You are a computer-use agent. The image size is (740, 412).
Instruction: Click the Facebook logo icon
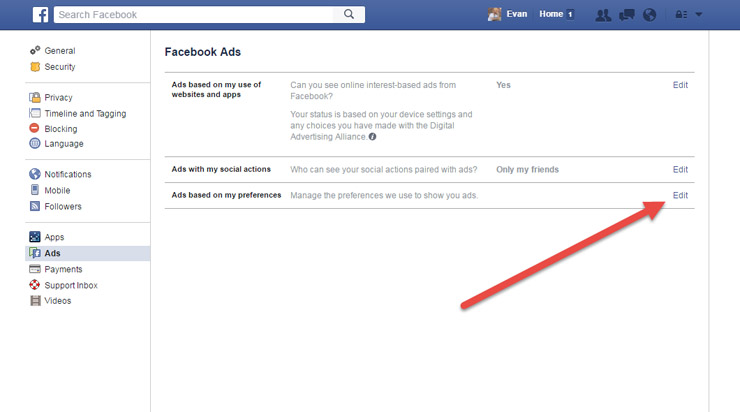[x=41, y=14]
